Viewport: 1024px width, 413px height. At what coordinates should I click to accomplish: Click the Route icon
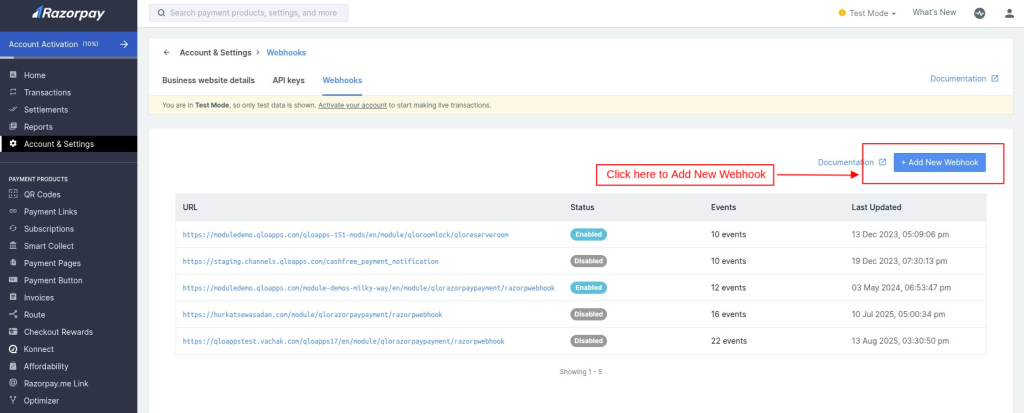13,314
